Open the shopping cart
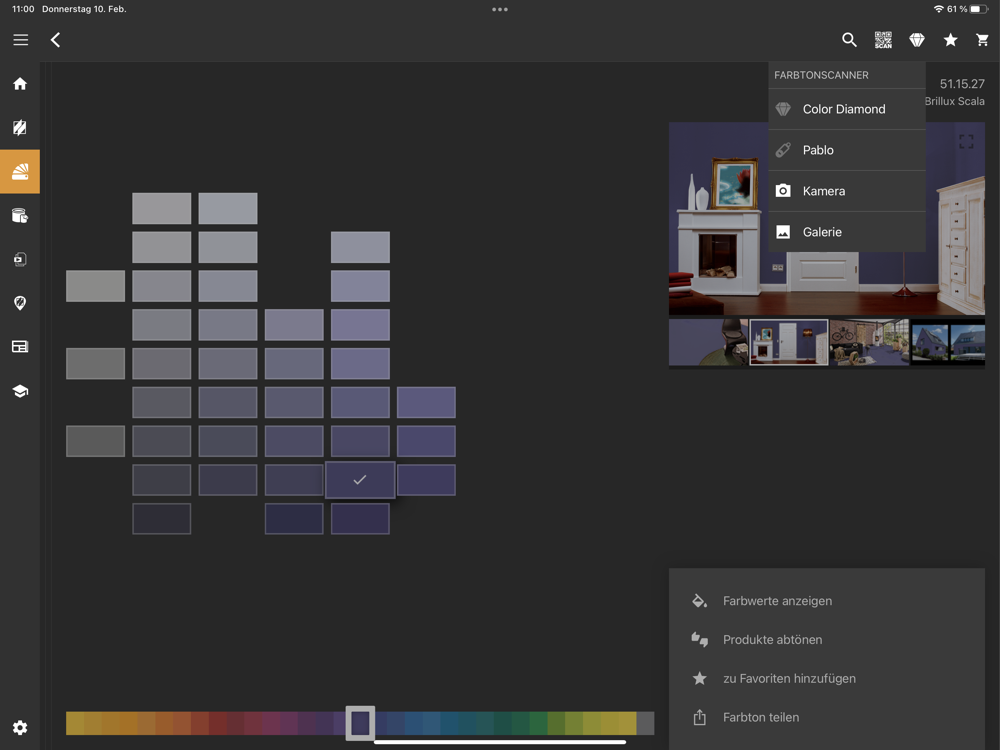 click(982, 40)
